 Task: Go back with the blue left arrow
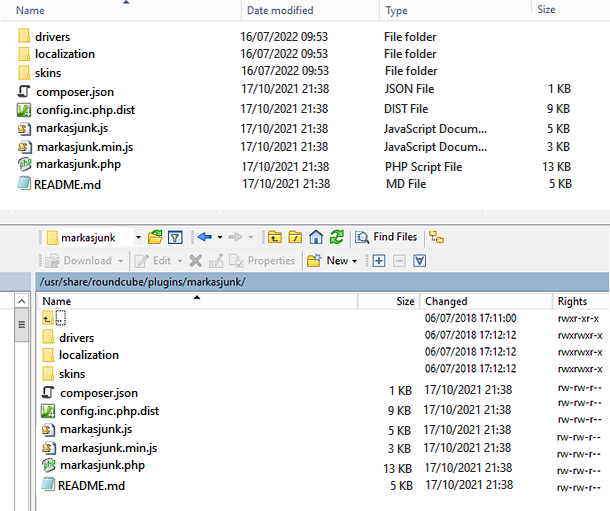204,237
